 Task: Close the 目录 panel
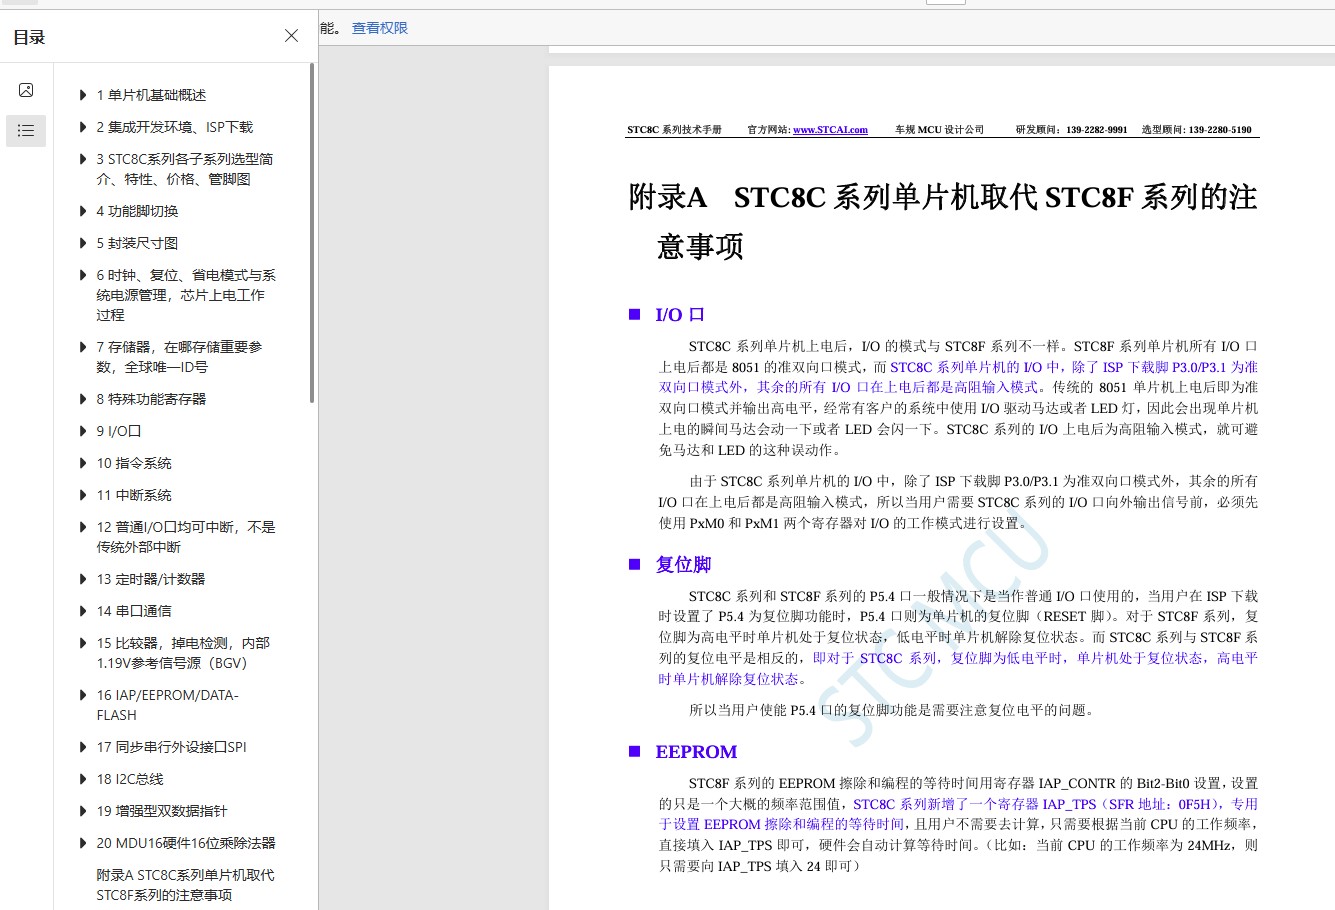pos(291,35)
